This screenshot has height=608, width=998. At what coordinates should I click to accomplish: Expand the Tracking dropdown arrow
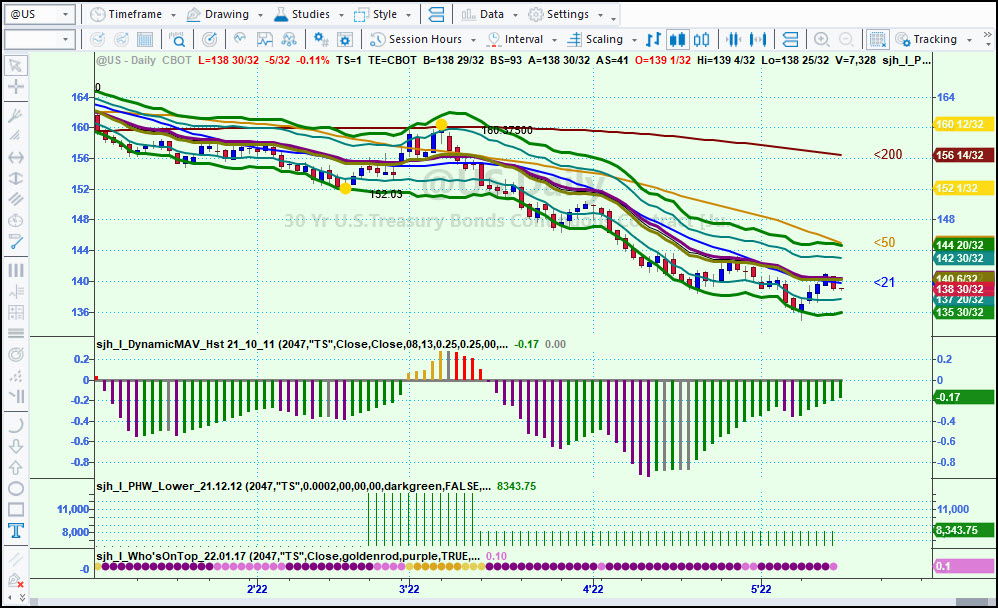point(969,39)
